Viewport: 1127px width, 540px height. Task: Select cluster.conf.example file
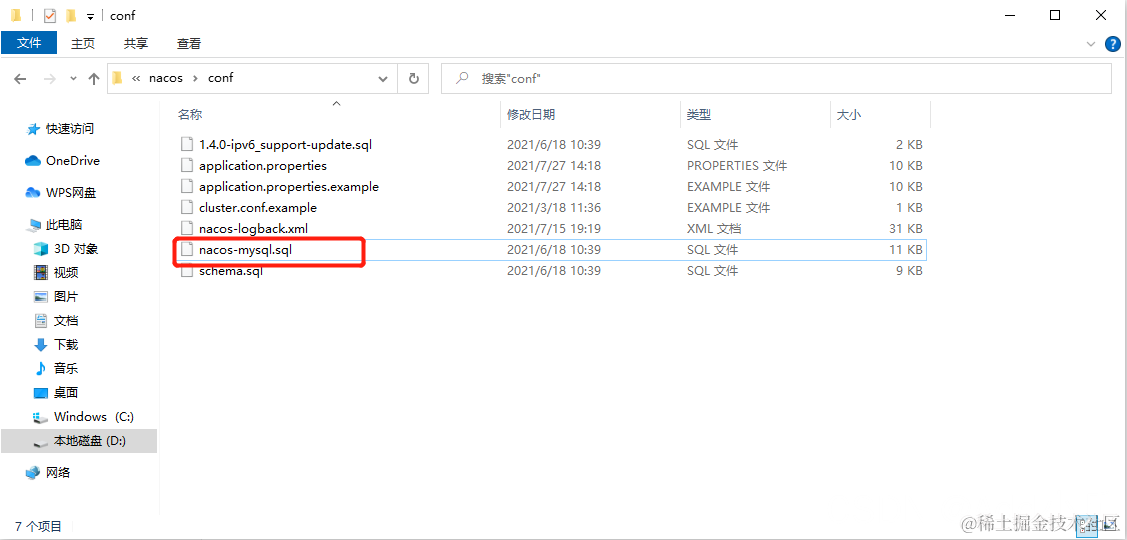click(258, 208)
